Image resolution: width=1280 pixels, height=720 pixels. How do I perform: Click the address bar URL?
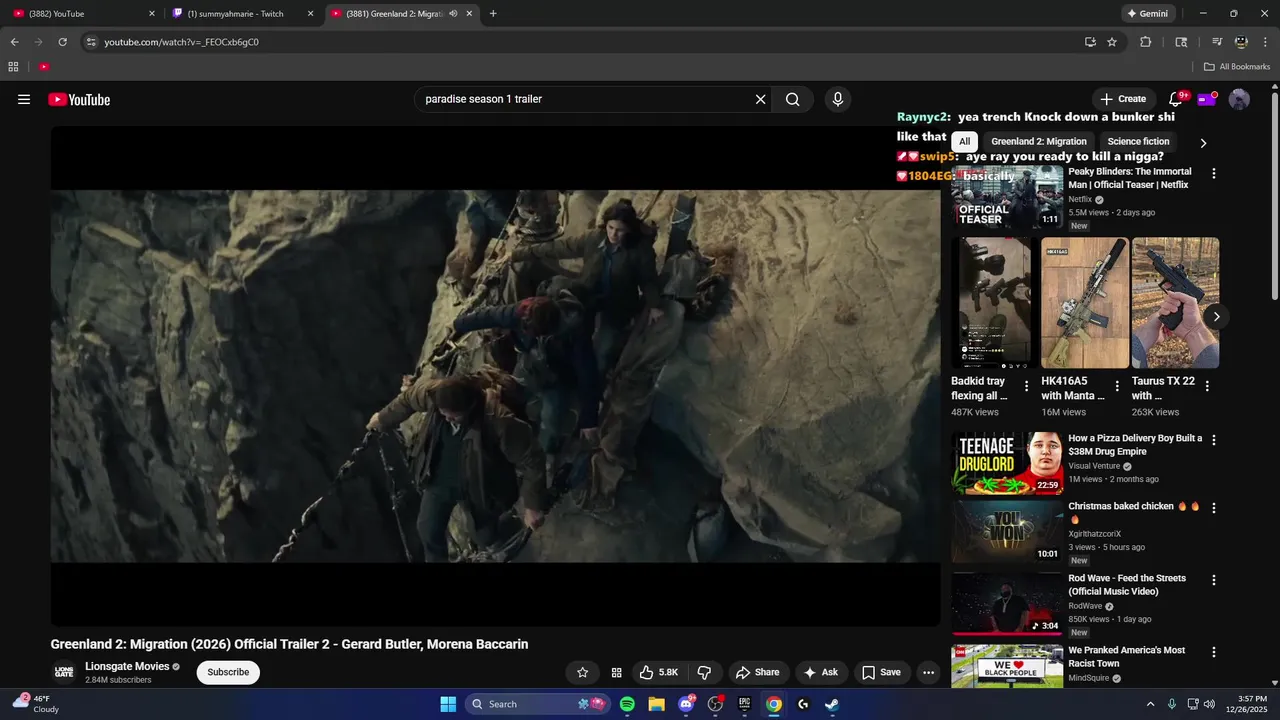(x=181, y=42)
